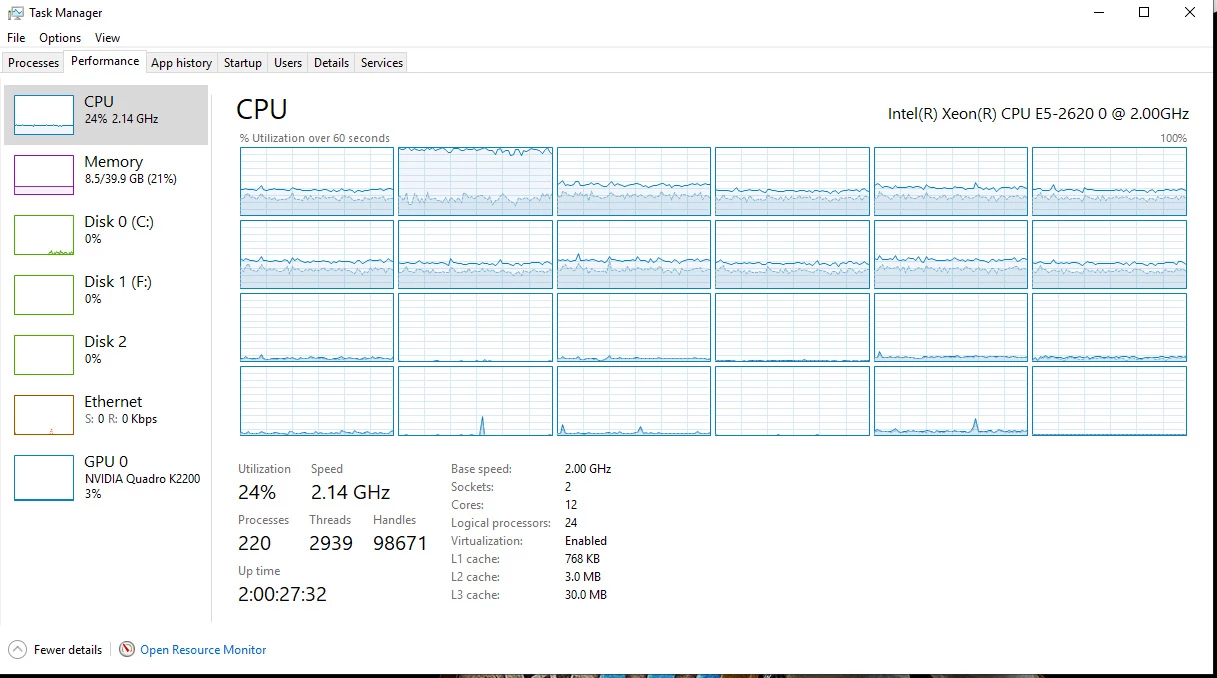The height and width of the screenshot is (678, 1217).
Task: Open the Users tab
Action: coord(288,62)
